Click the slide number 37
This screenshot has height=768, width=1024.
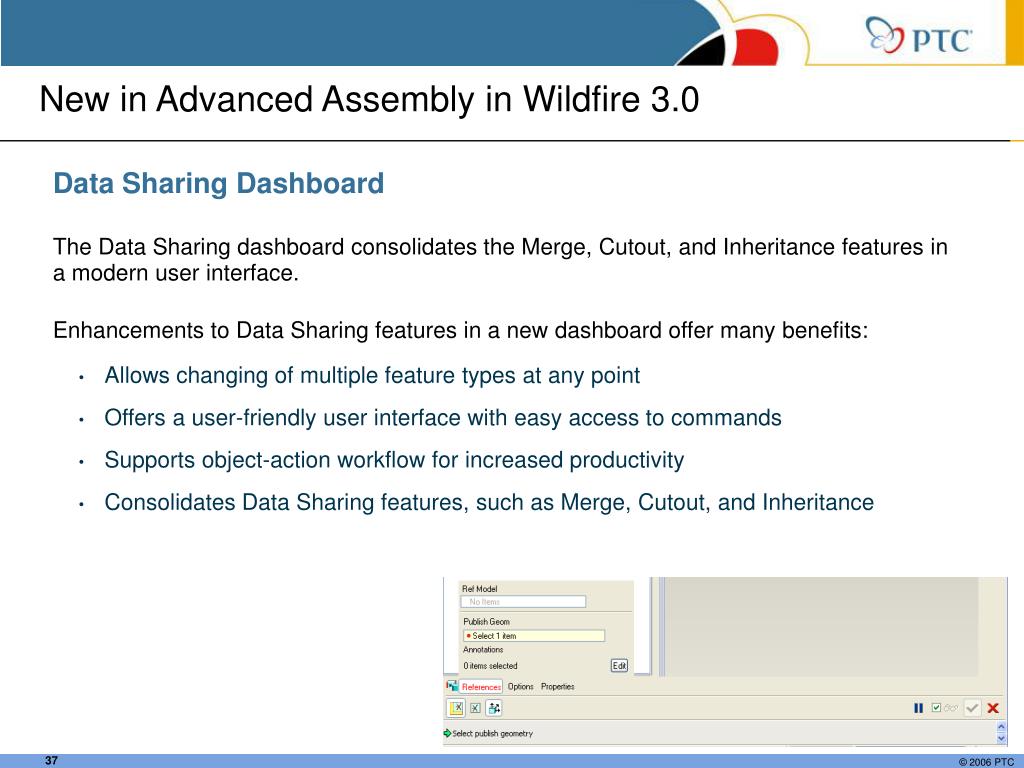tap(52, 760)
